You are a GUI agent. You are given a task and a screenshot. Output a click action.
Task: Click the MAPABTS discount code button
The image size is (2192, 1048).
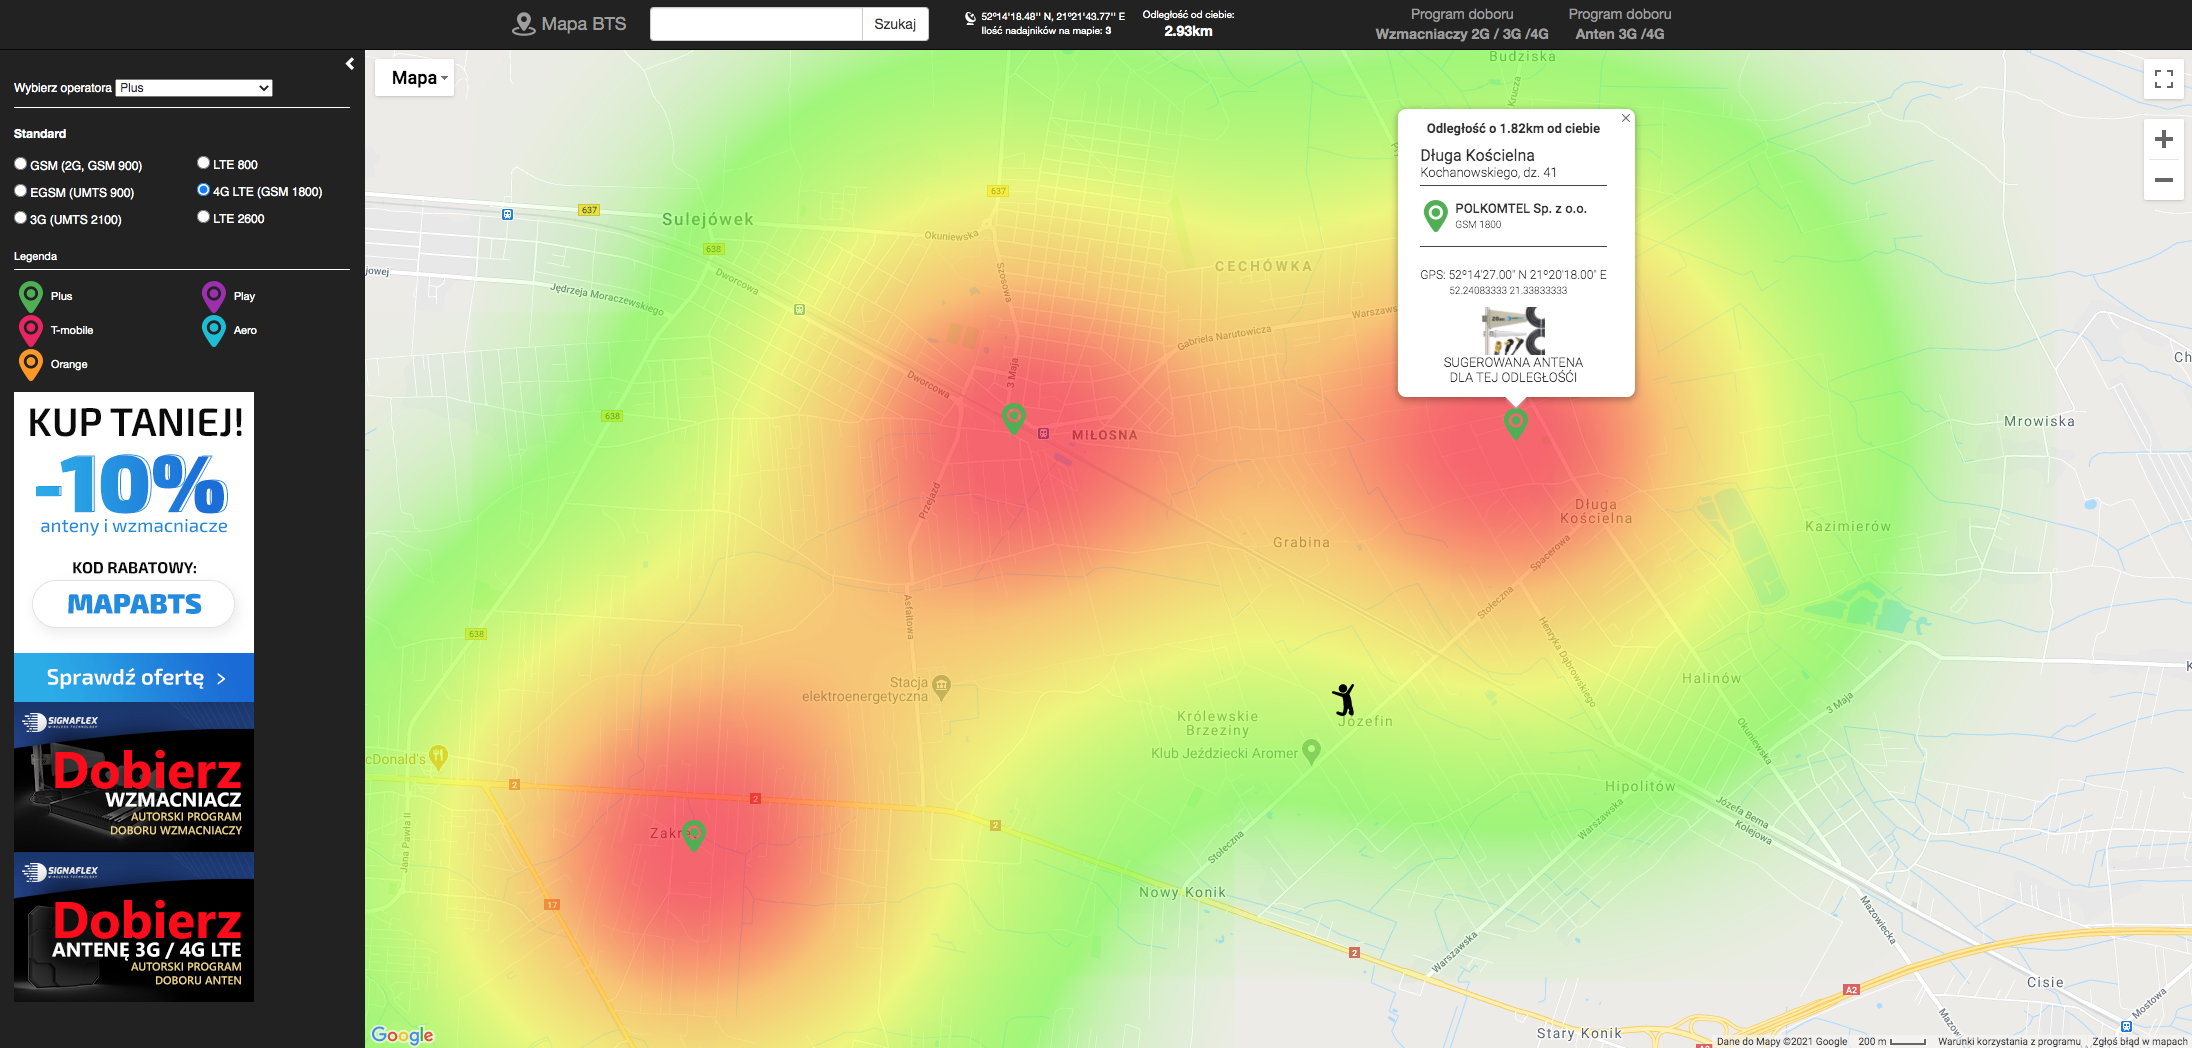point(134,604)
